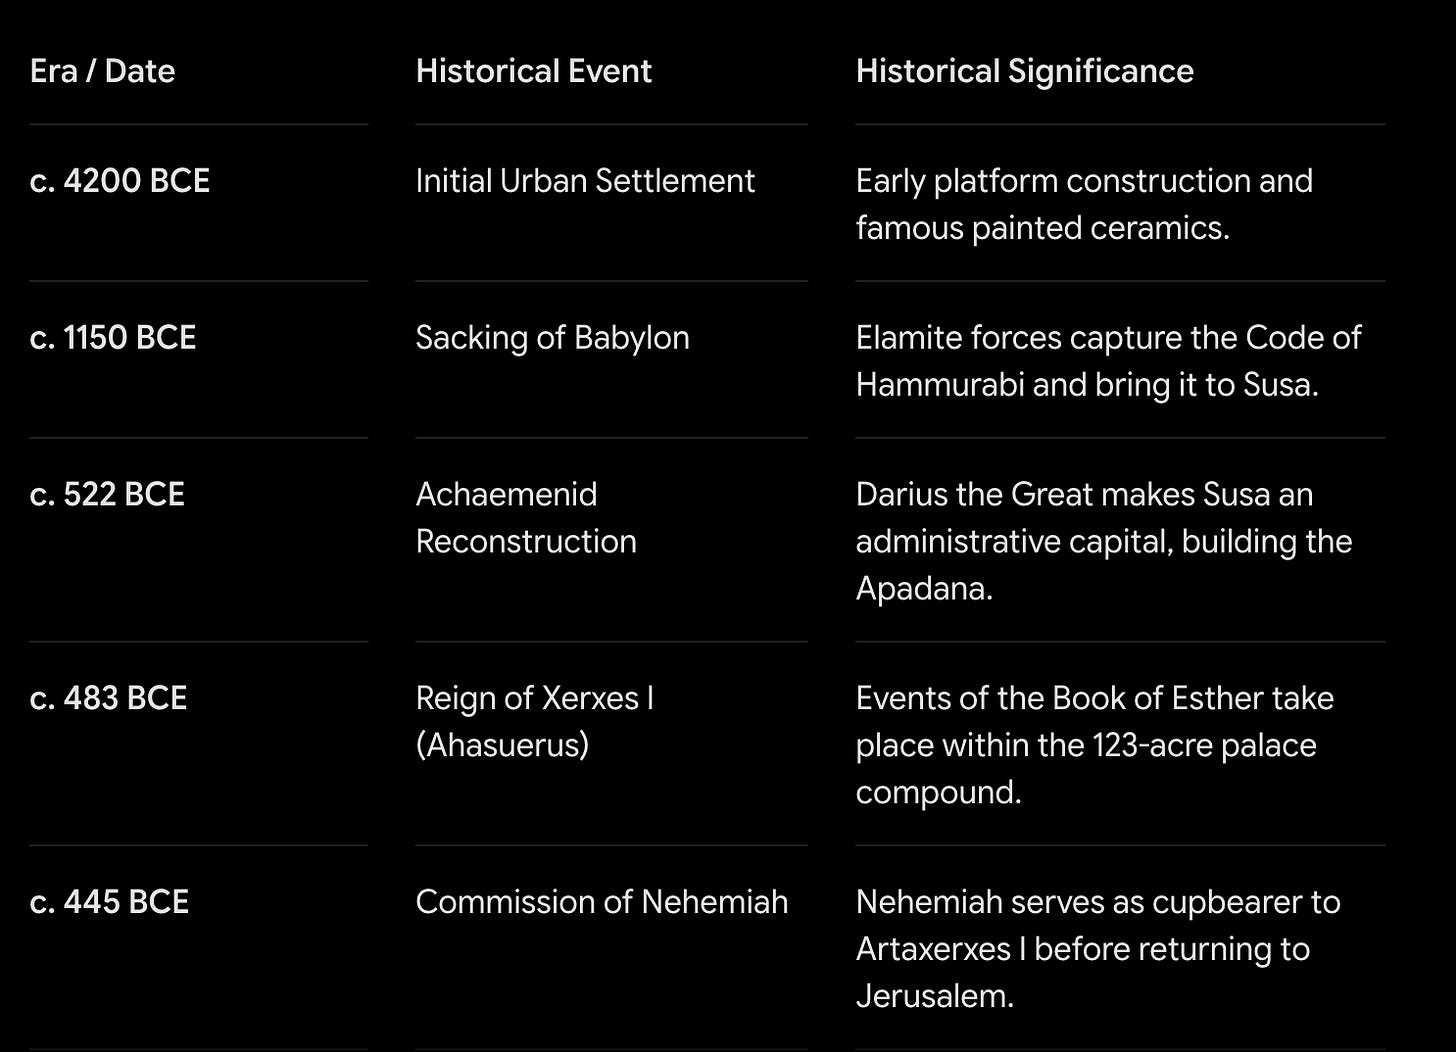Click the word Jerusalem in the last row
The width and height of the screenshot is (1456, 1052).
click(934, 996)
